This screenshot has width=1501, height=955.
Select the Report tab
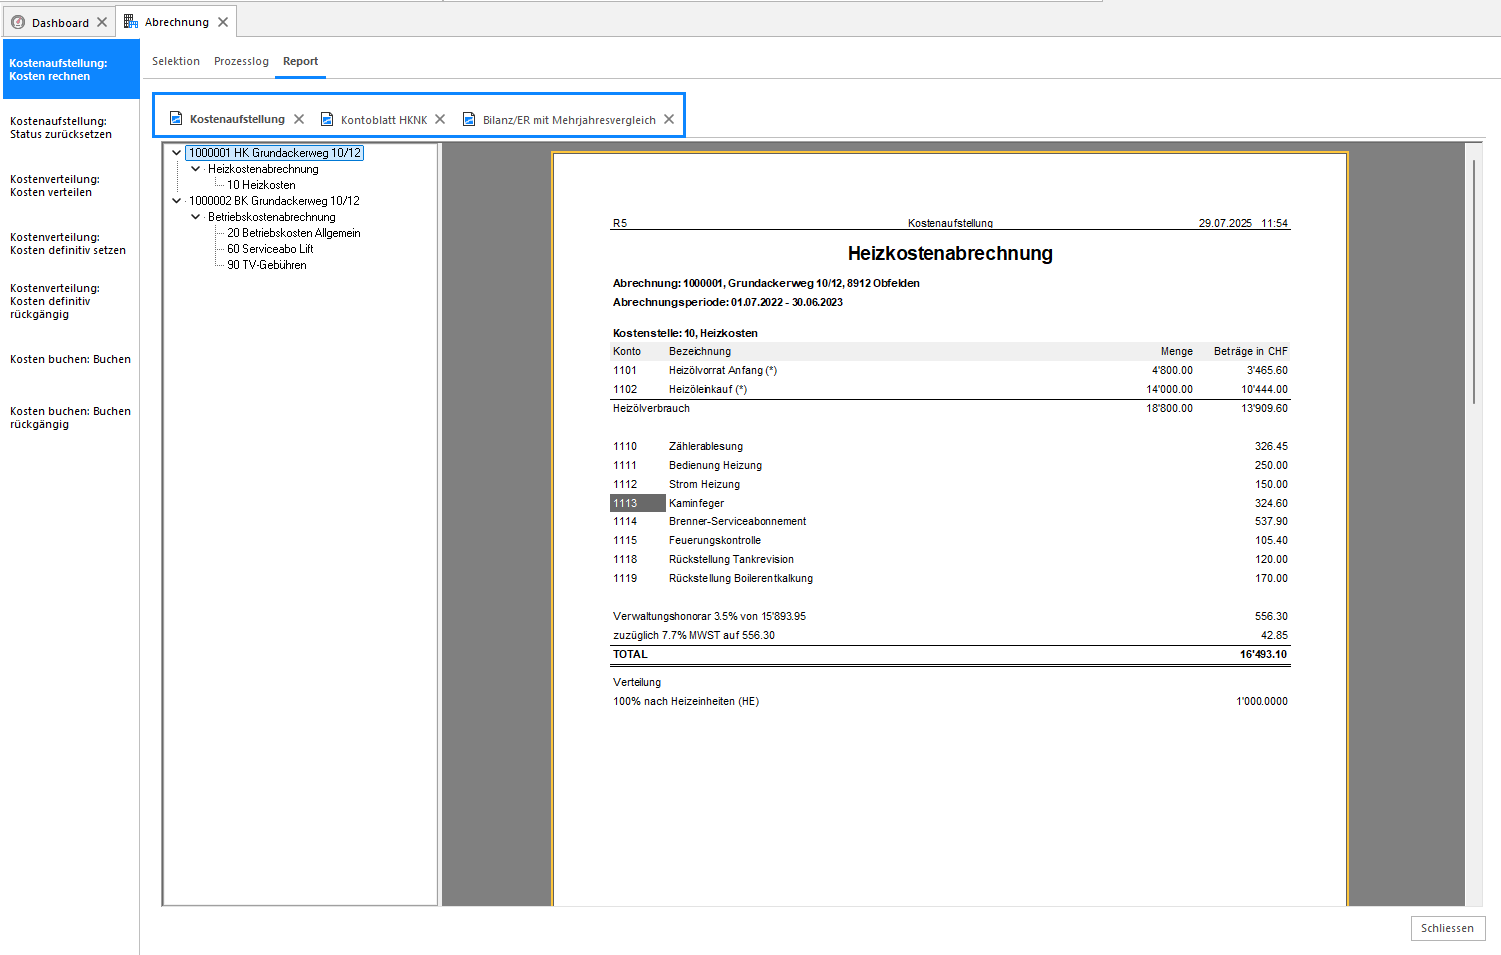(x=300, y=61)
